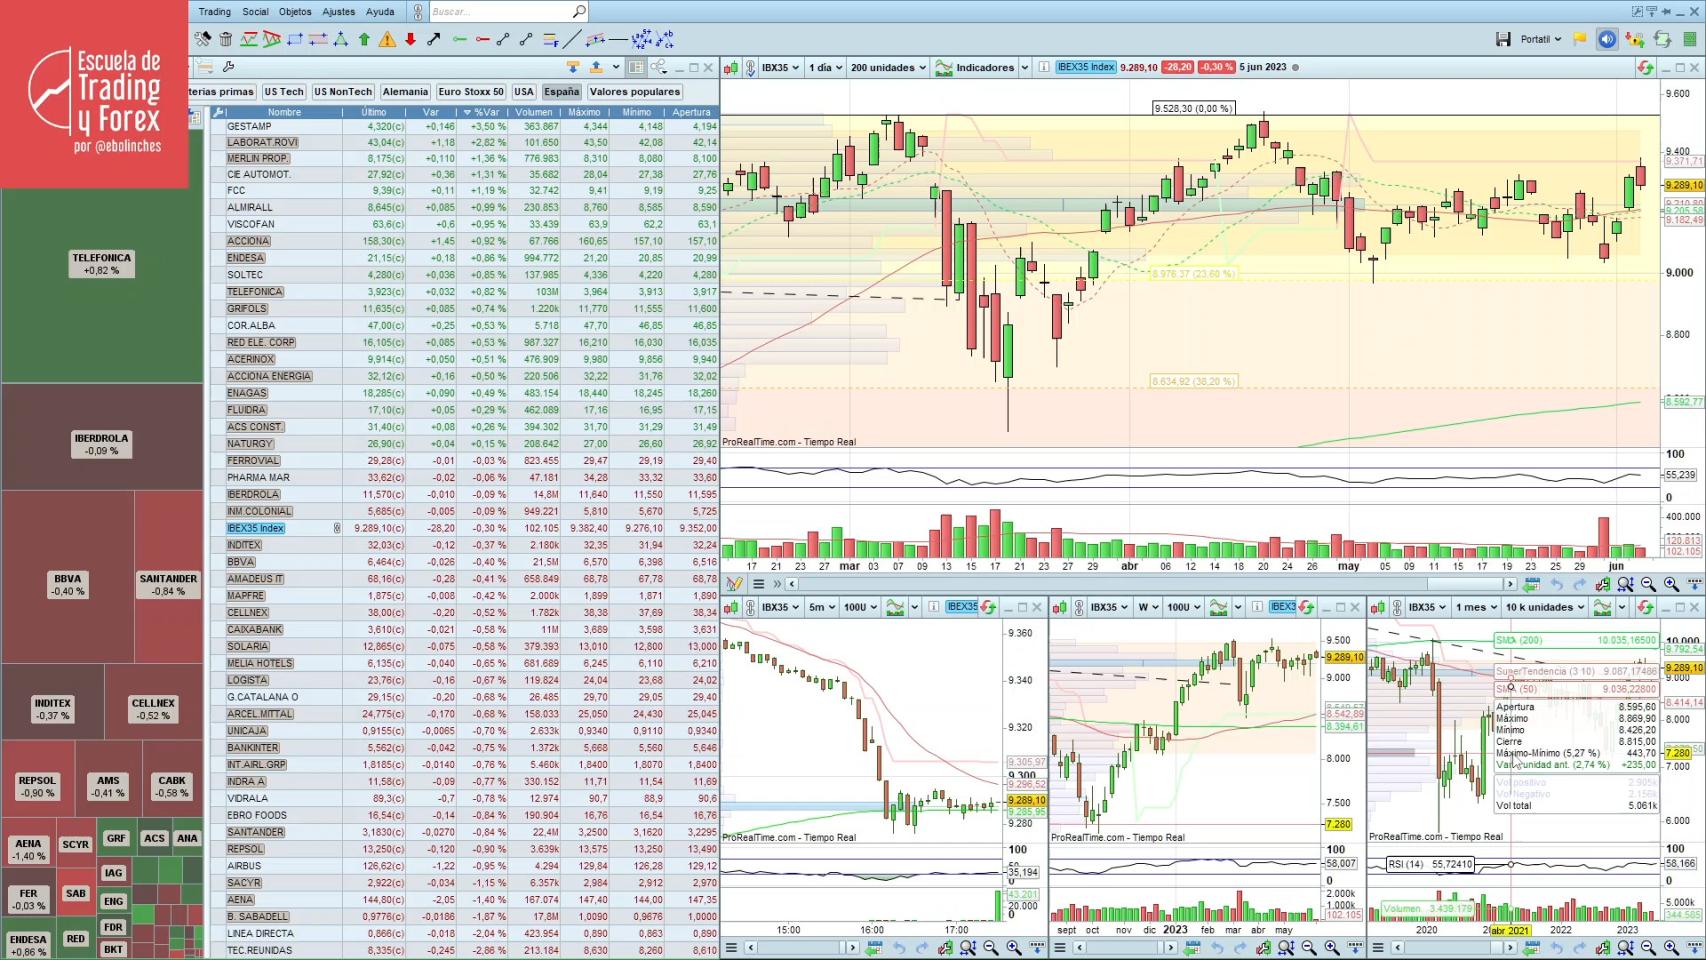Open the '1 día' timeframe dropdown
The image size is (1706, 960).
point(825,67)
